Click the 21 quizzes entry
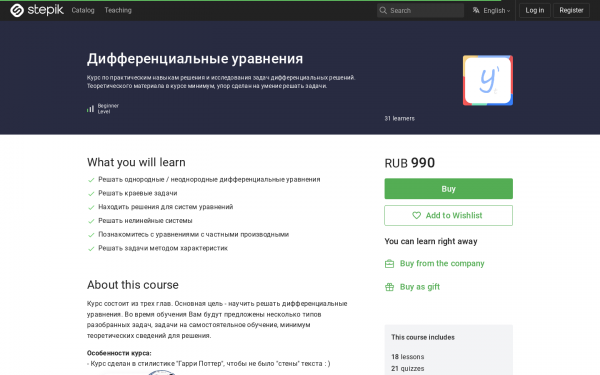The height and width of the screenshot is (375, 600). coord(408,368)
